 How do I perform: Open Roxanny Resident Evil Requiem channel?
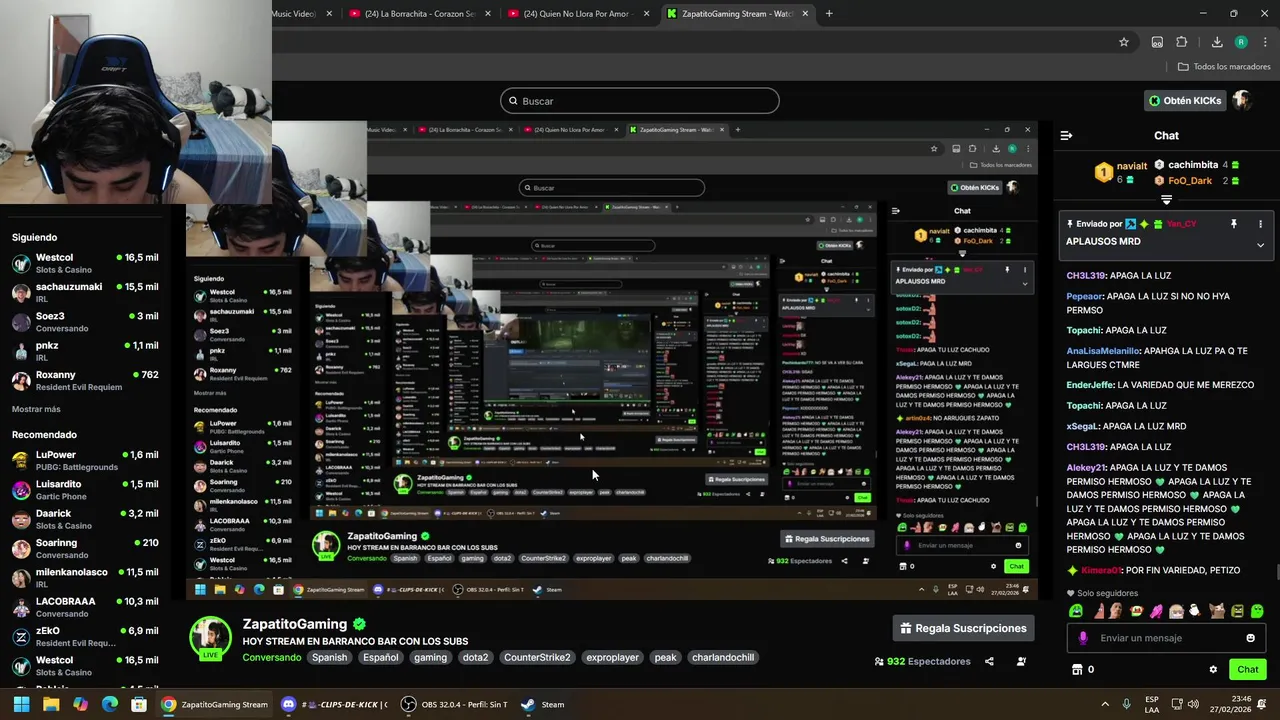85,380
